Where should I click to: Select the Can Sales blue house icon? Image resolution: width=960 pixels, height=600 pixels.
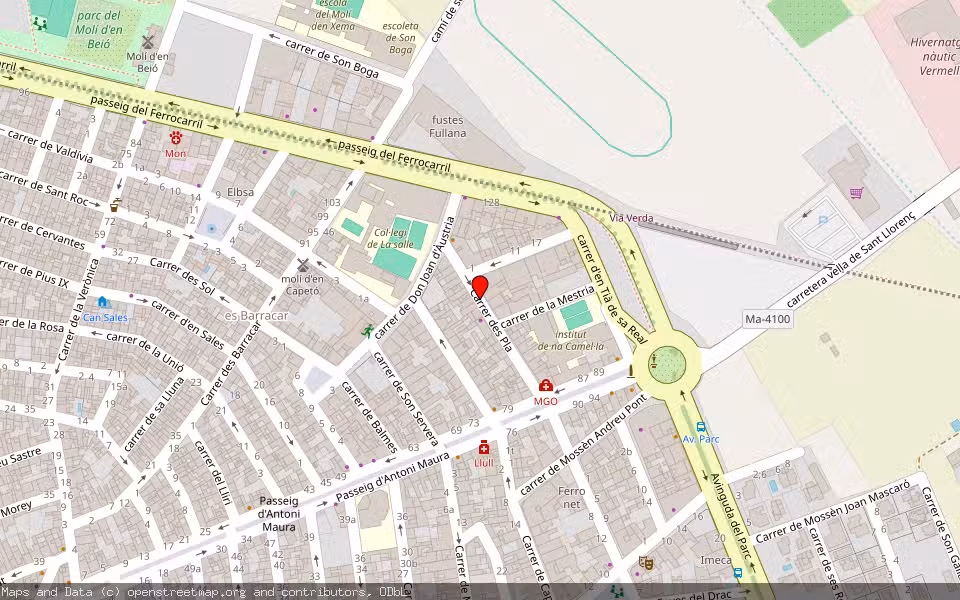tap(102, 301)
